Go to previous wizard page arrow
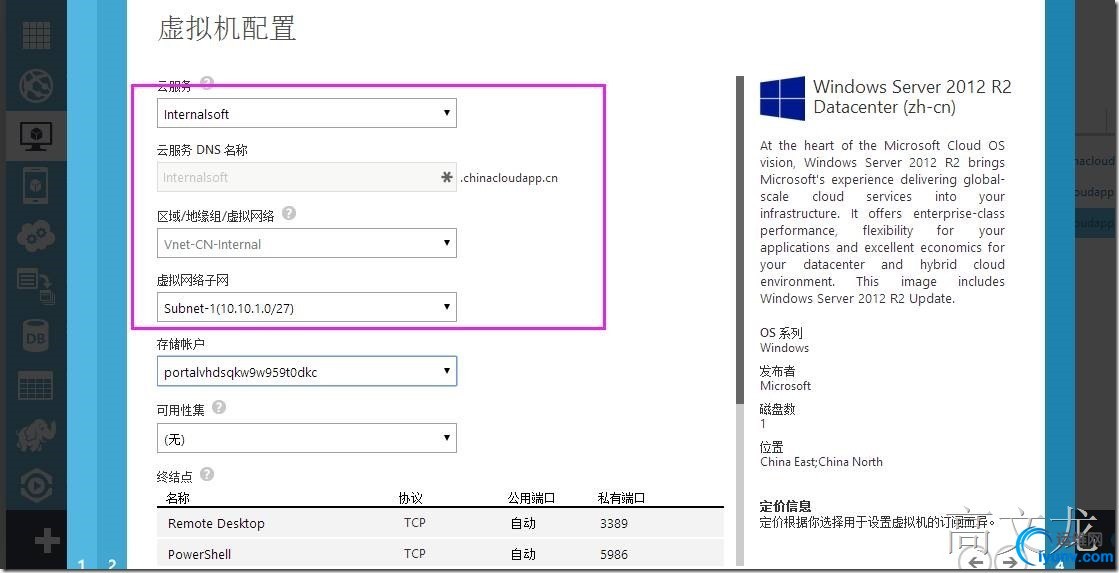1119x573 pixels. pyautogui.click(x=977, y=562)
